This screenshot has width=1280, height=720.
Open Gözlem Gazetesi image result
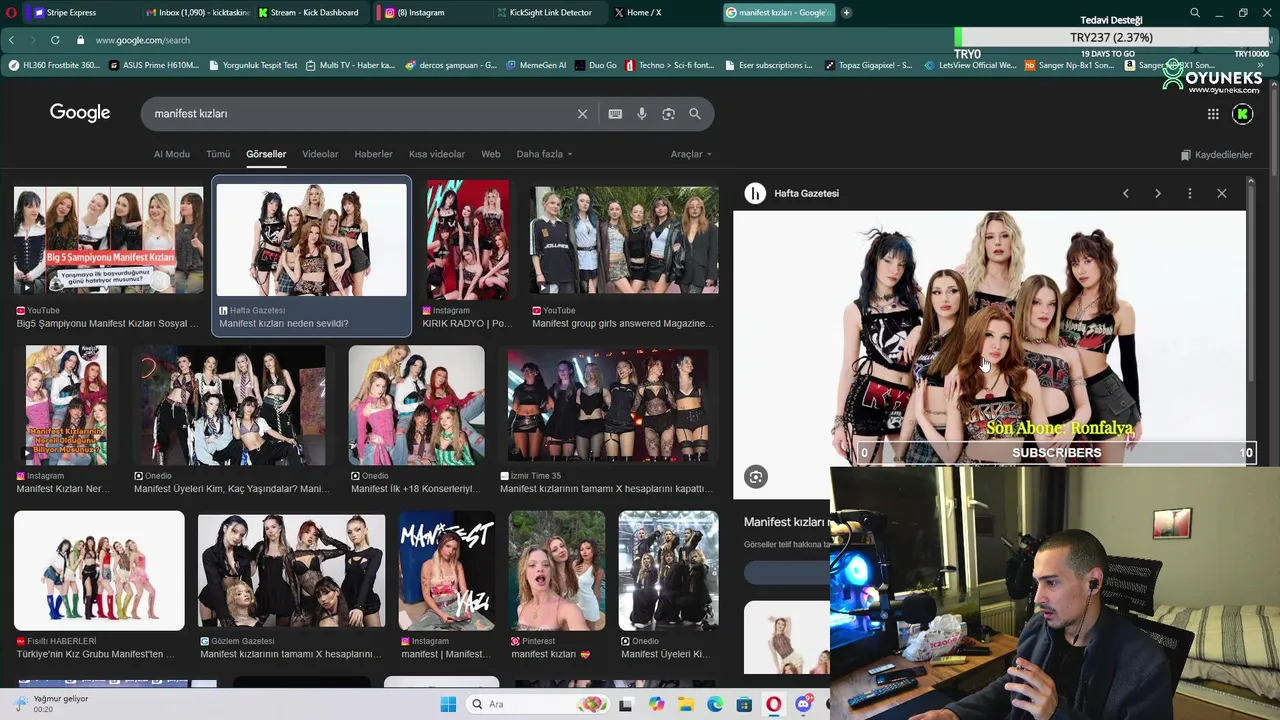291,571
